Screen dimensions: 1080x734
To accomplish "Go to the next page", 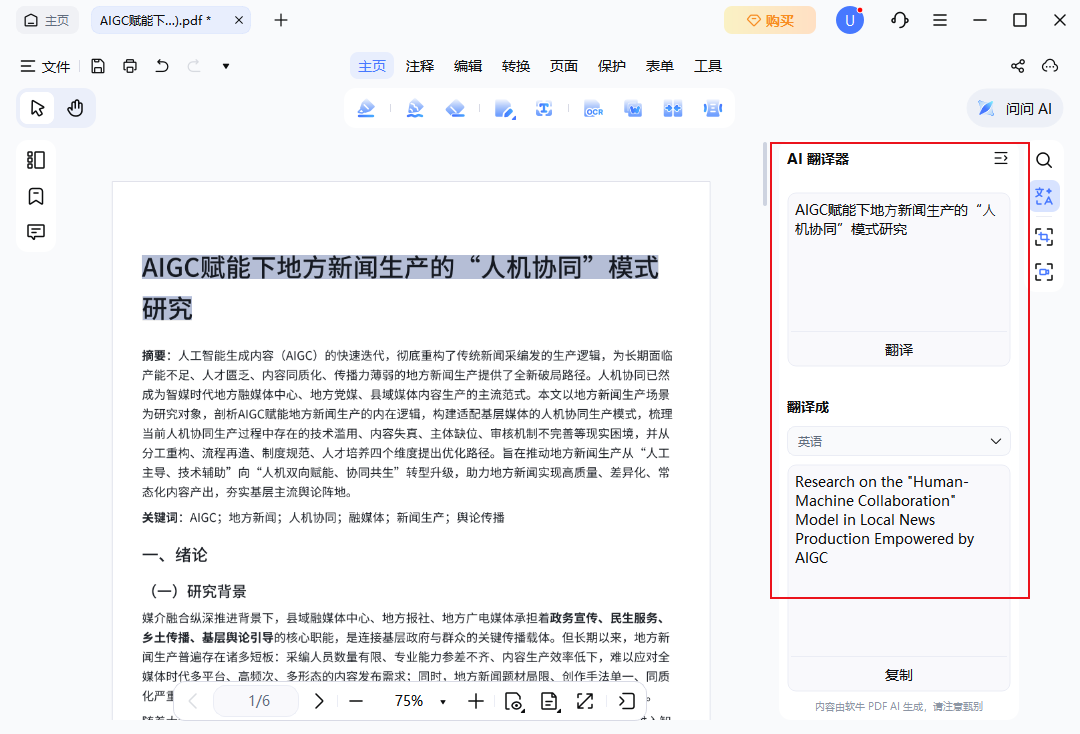I will pos(319,701).
